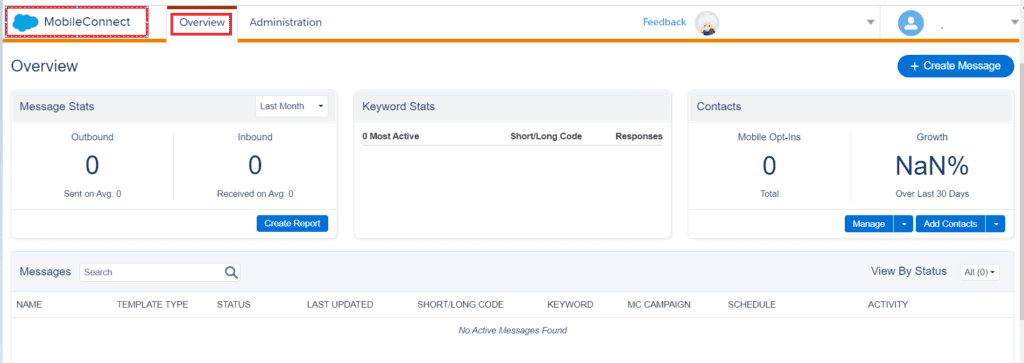Click the Inbound count value

pyautogui.click(x=255, y=166)
